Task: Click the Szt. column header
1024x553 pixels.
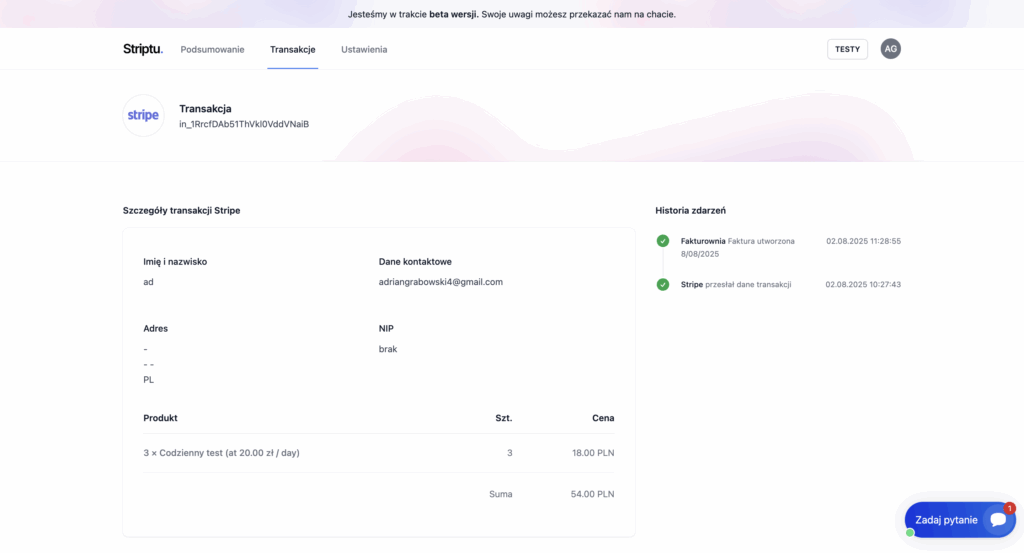Action: click(504, 418)
